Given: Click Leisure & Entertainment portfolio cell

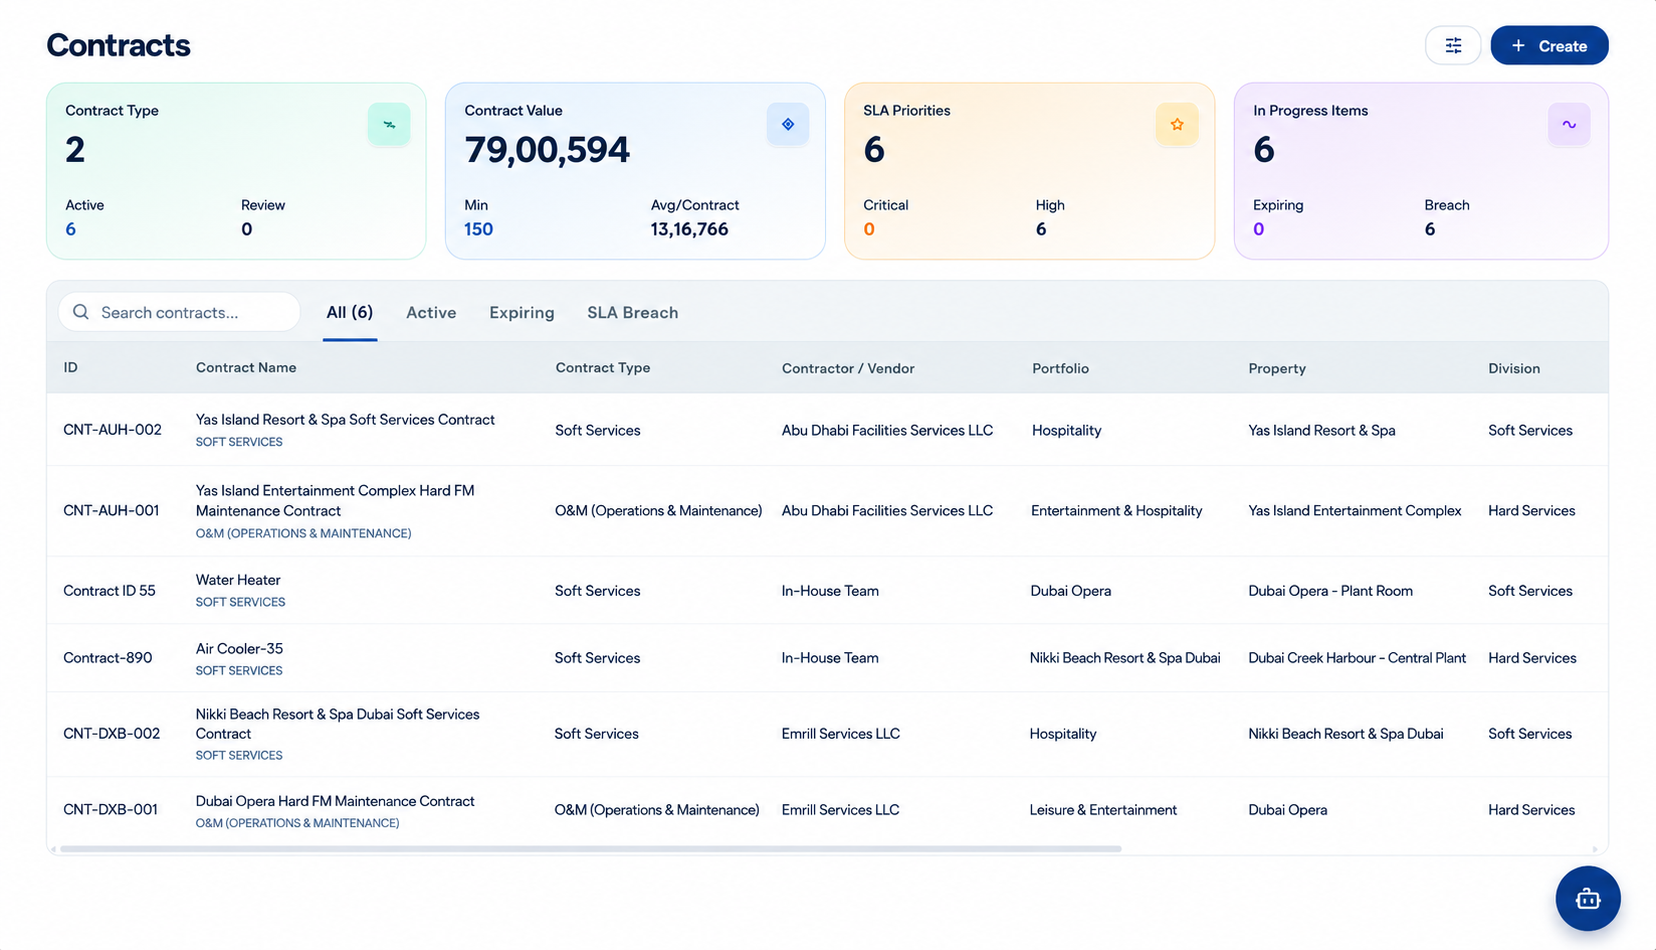Looking at the screenshot, I should pos(1103,809).
